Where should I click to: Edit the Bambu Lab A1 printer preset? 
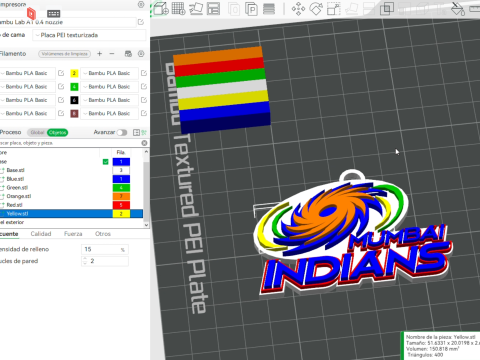[x=141, y=22]
